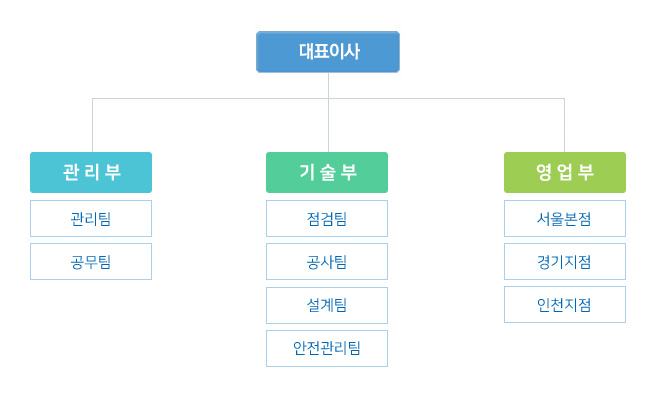Open the 인천지점 branch box
The height and width of the screenshot is (397, 656).
point(565,305)
